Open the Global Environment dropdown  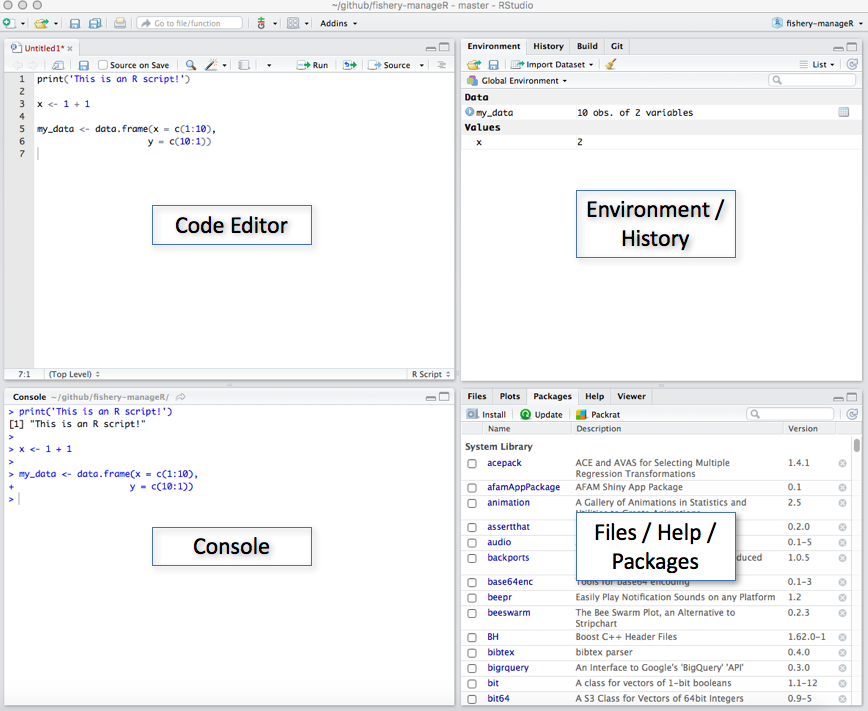[x=523, y=81]
